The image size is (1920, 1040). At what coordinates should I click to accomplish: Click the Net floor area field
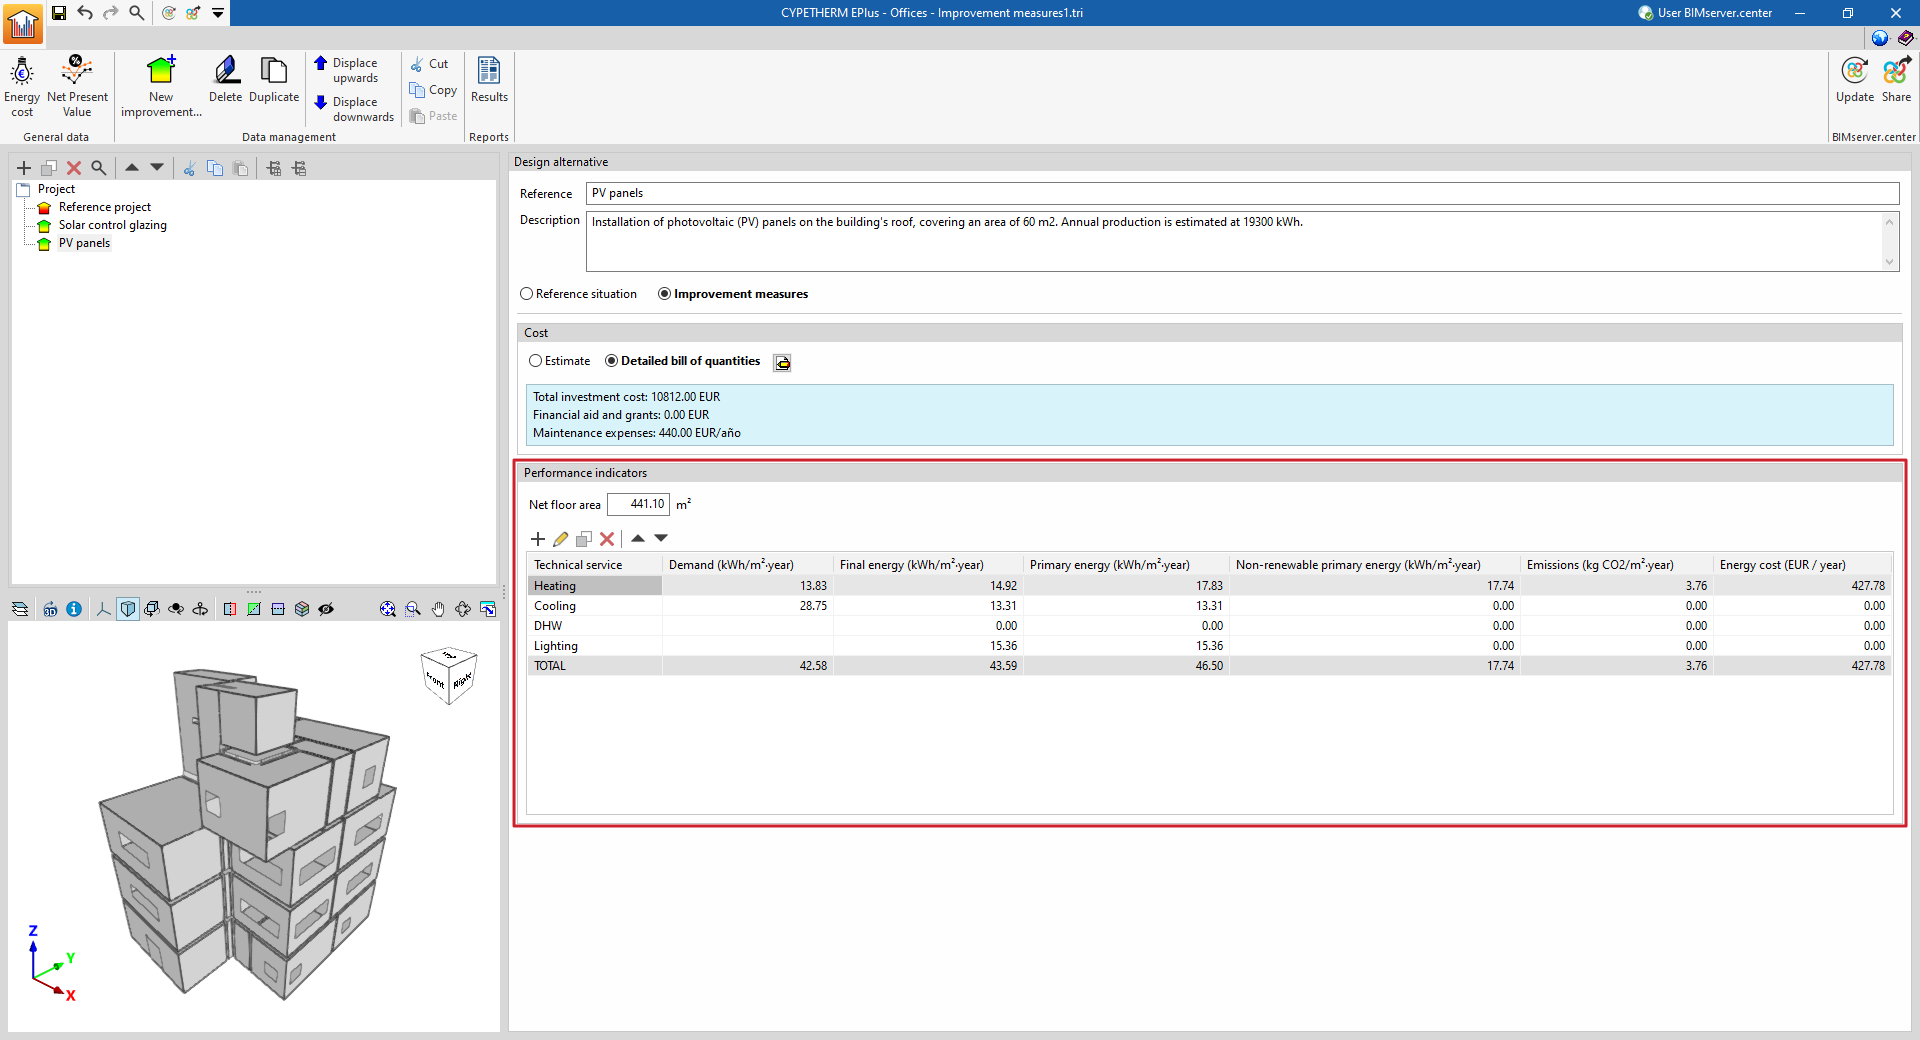(638, 505)
